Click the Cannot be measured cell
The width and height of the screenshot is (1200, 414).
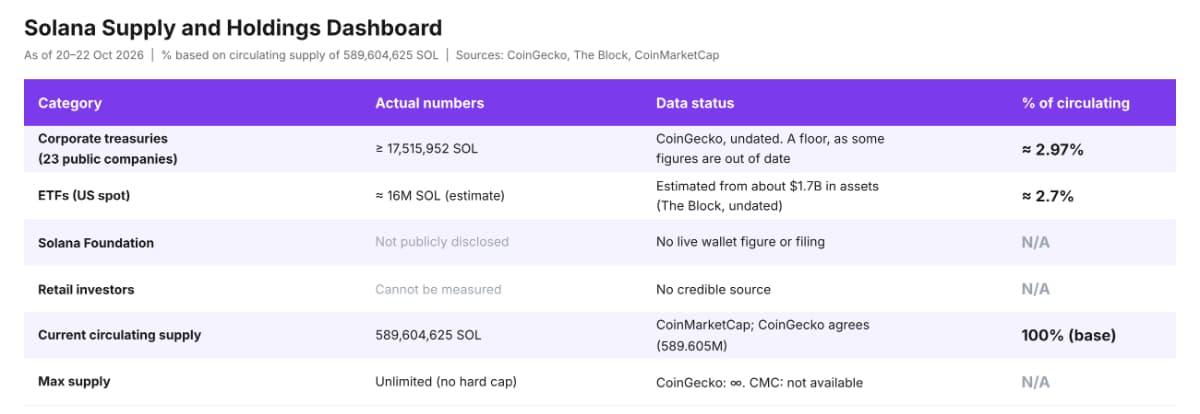click(x=438, y=289)
